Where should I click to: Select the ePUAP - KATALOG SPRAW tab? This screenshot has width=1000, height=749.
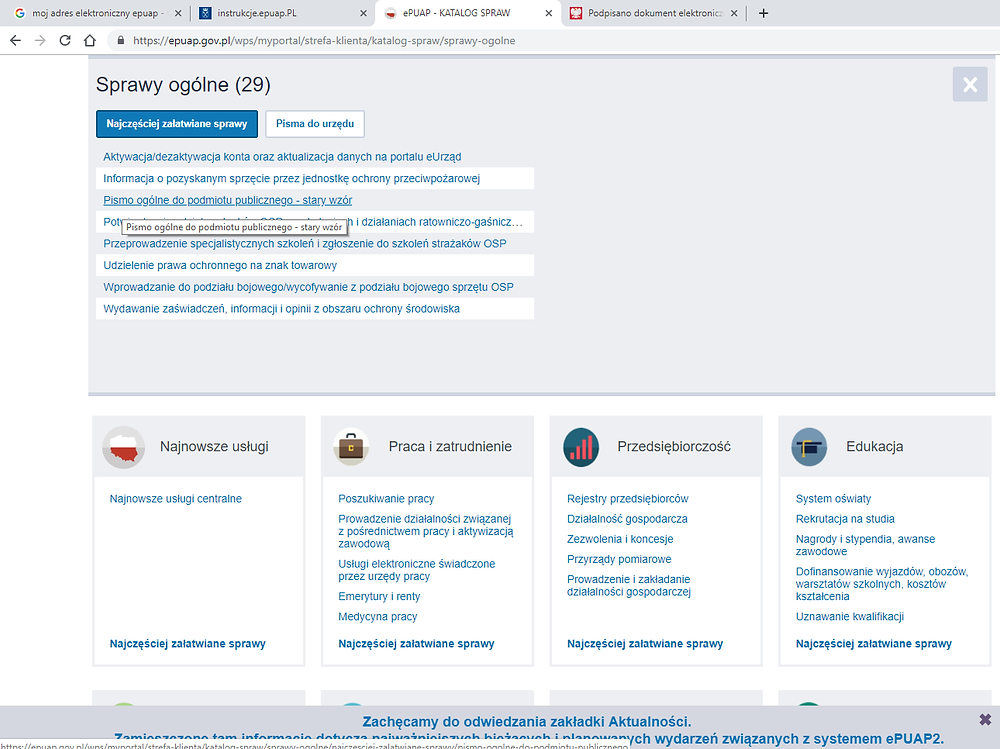468,13
